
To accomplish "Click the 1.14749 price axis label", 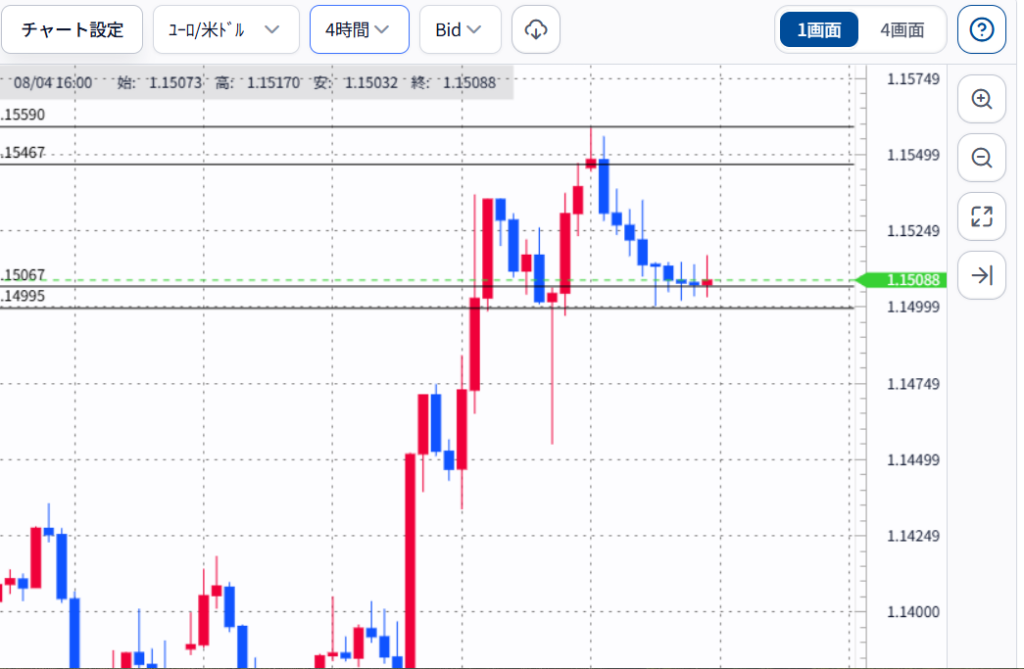I will pyautogui.click(x=913, y=383).
